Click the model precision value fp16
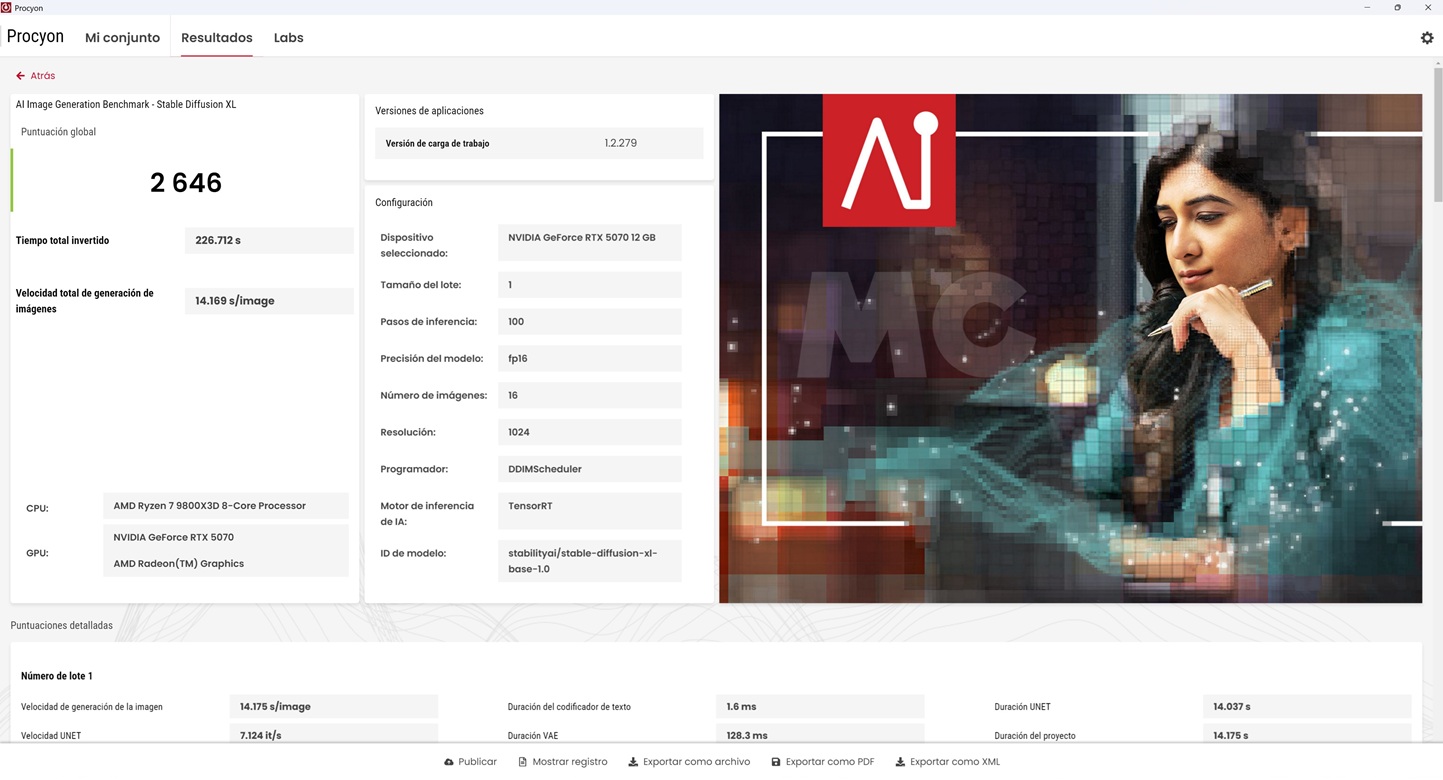Image resolution: width=1443 pixels, height=780 pixels. coord(590,359)
